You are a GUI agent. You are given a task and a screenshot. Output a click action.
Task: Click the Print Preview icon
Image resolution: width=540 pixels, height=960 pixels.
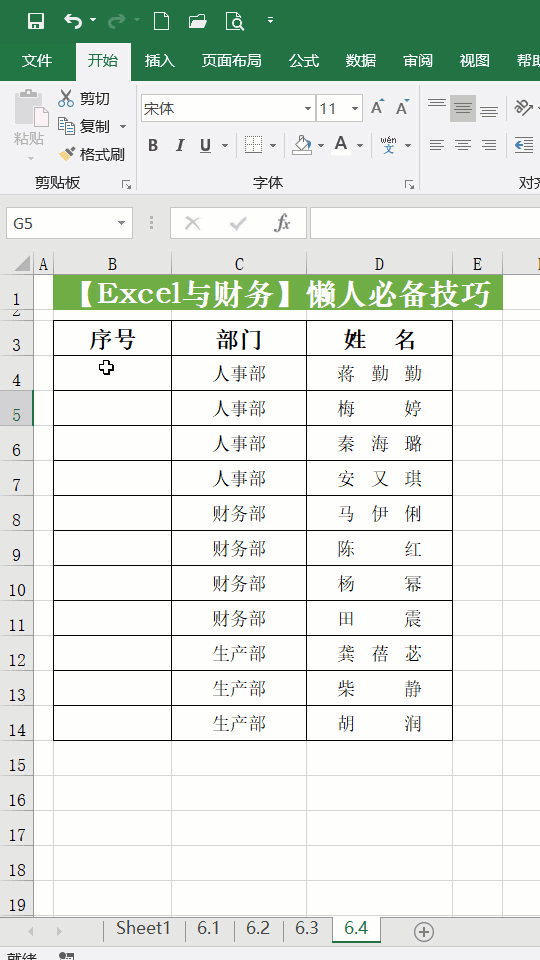click(x=234, y=21)
